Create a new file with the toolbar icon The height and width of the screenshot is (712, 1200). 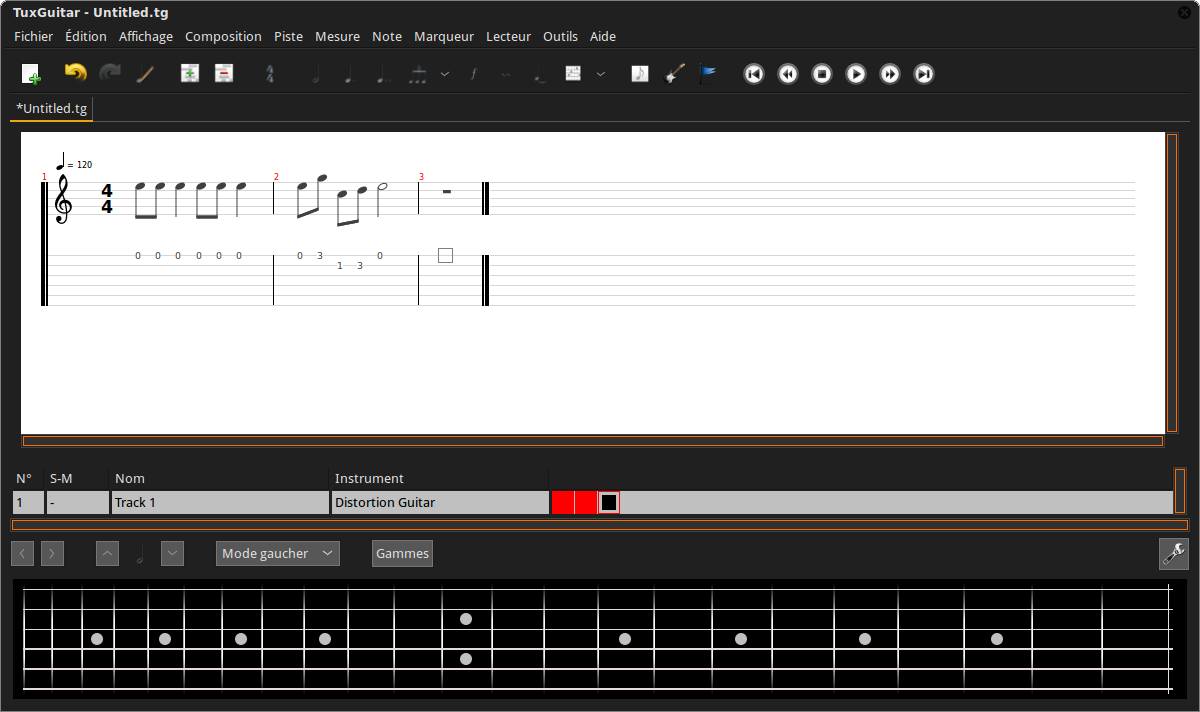pyautogui.click(x=31, y=74)
